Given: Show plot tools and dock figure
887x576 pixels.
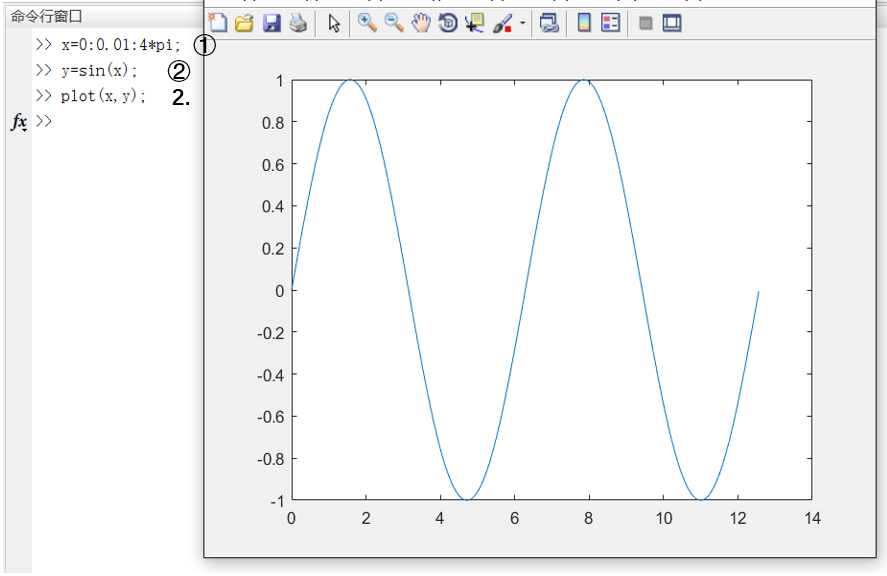Looking at the screenshot, I should 672,23.
